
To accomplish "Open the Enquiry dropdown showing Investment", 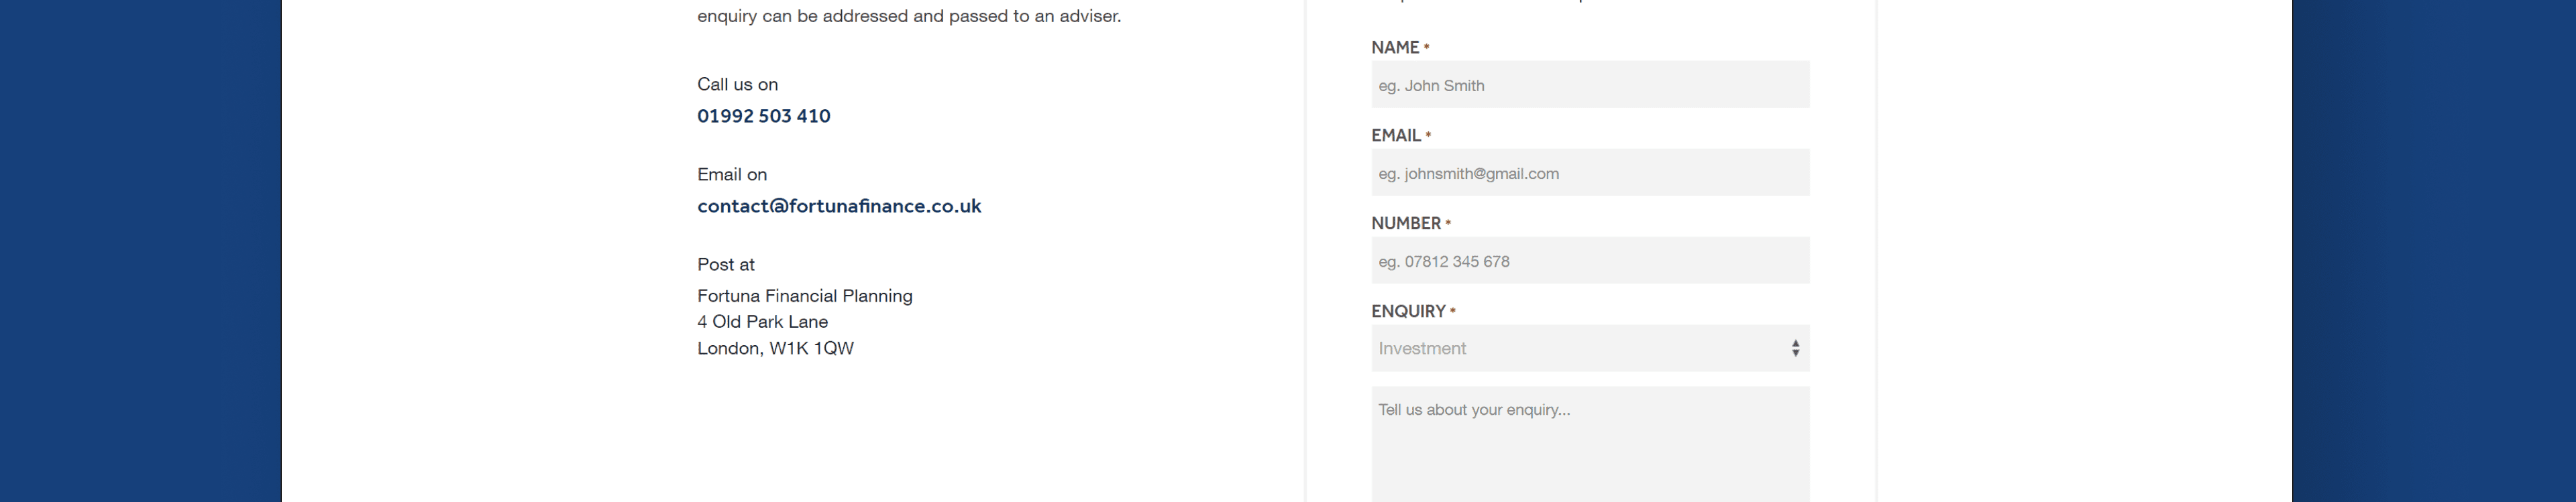I will (1580, 348).
